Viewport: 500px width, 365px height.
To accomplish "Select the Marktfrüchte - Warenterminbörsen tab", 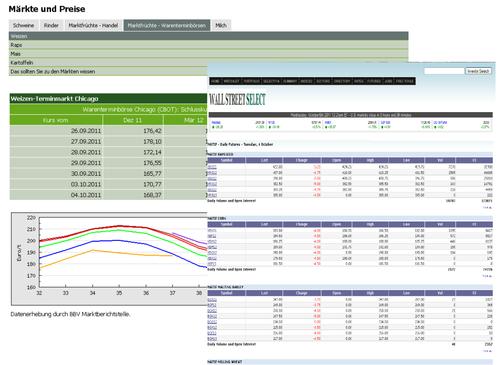I will pyautogui.click(x=167, y=25).
